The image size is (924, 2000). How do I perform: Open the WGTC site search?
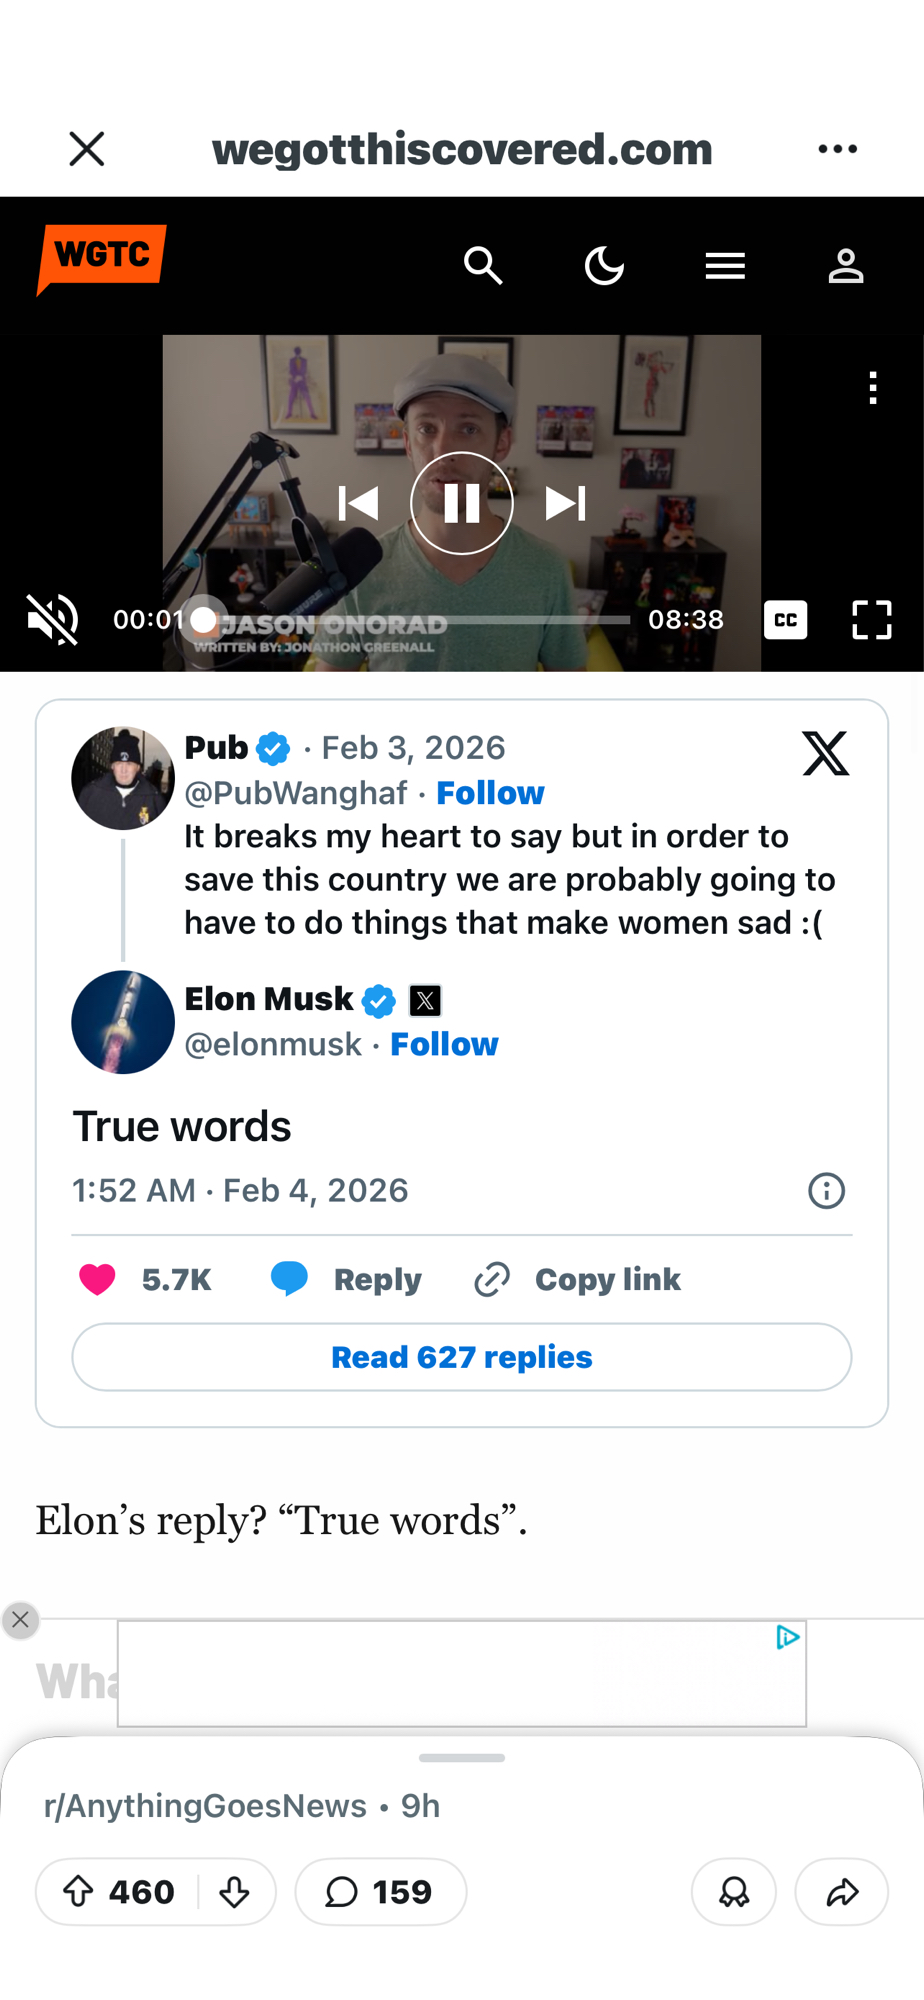(483, 266)
